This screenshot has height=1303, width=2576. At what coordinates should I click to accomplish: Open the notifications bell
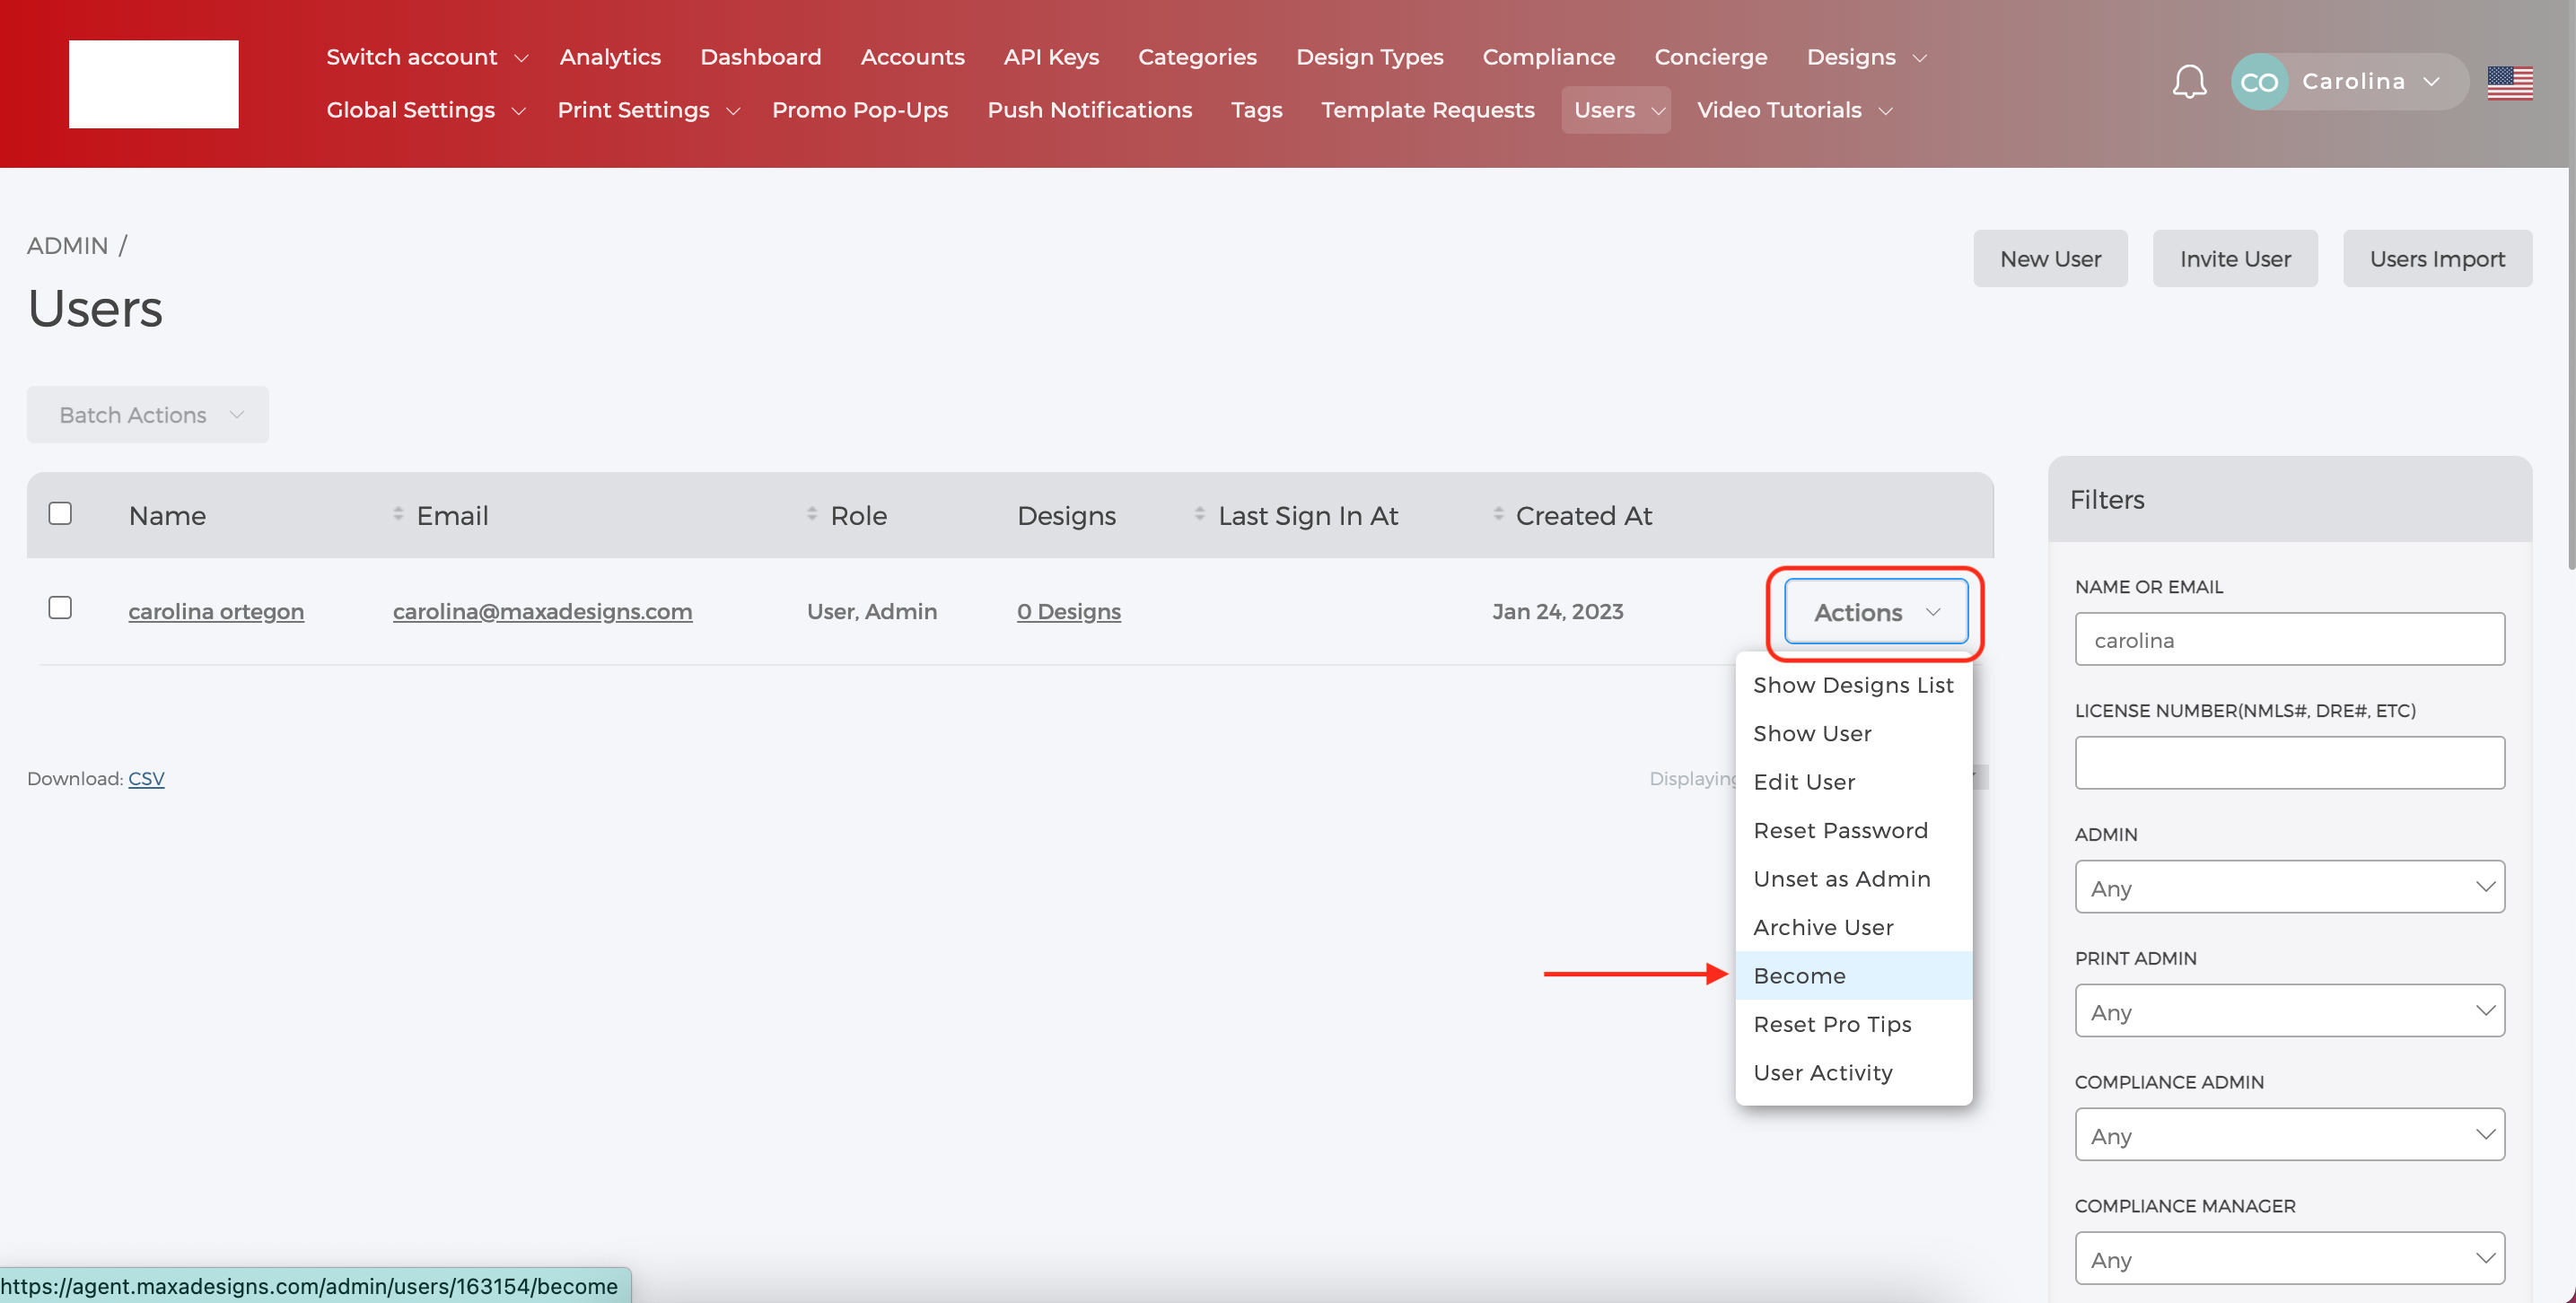(x=2188, y=81)
